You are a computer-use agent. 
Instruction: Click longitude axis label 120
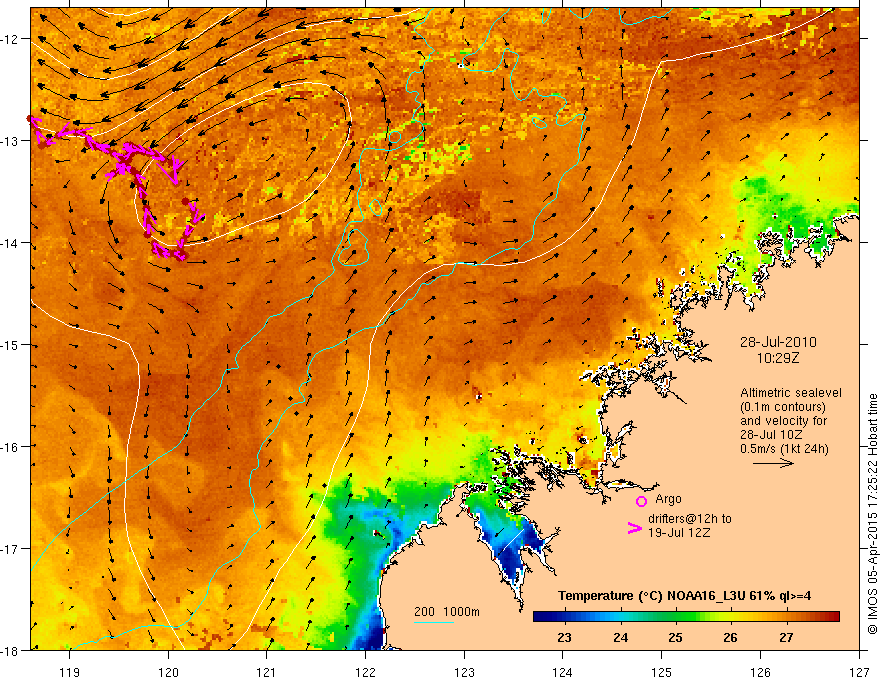pos(168,672)
